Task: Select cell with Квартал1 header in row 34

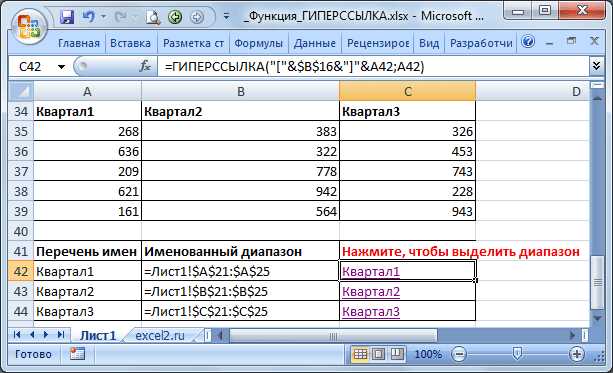Action: (87, 111)
